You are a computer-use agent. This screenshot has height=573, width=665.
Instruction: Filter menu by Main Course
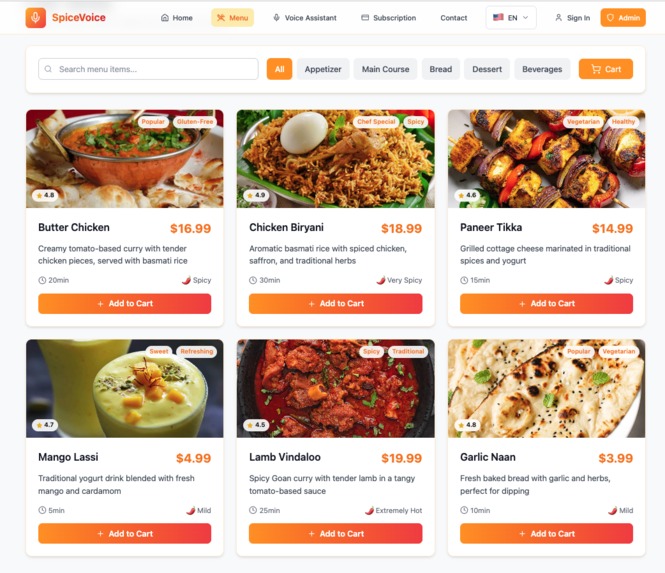(x=385, y=69)
